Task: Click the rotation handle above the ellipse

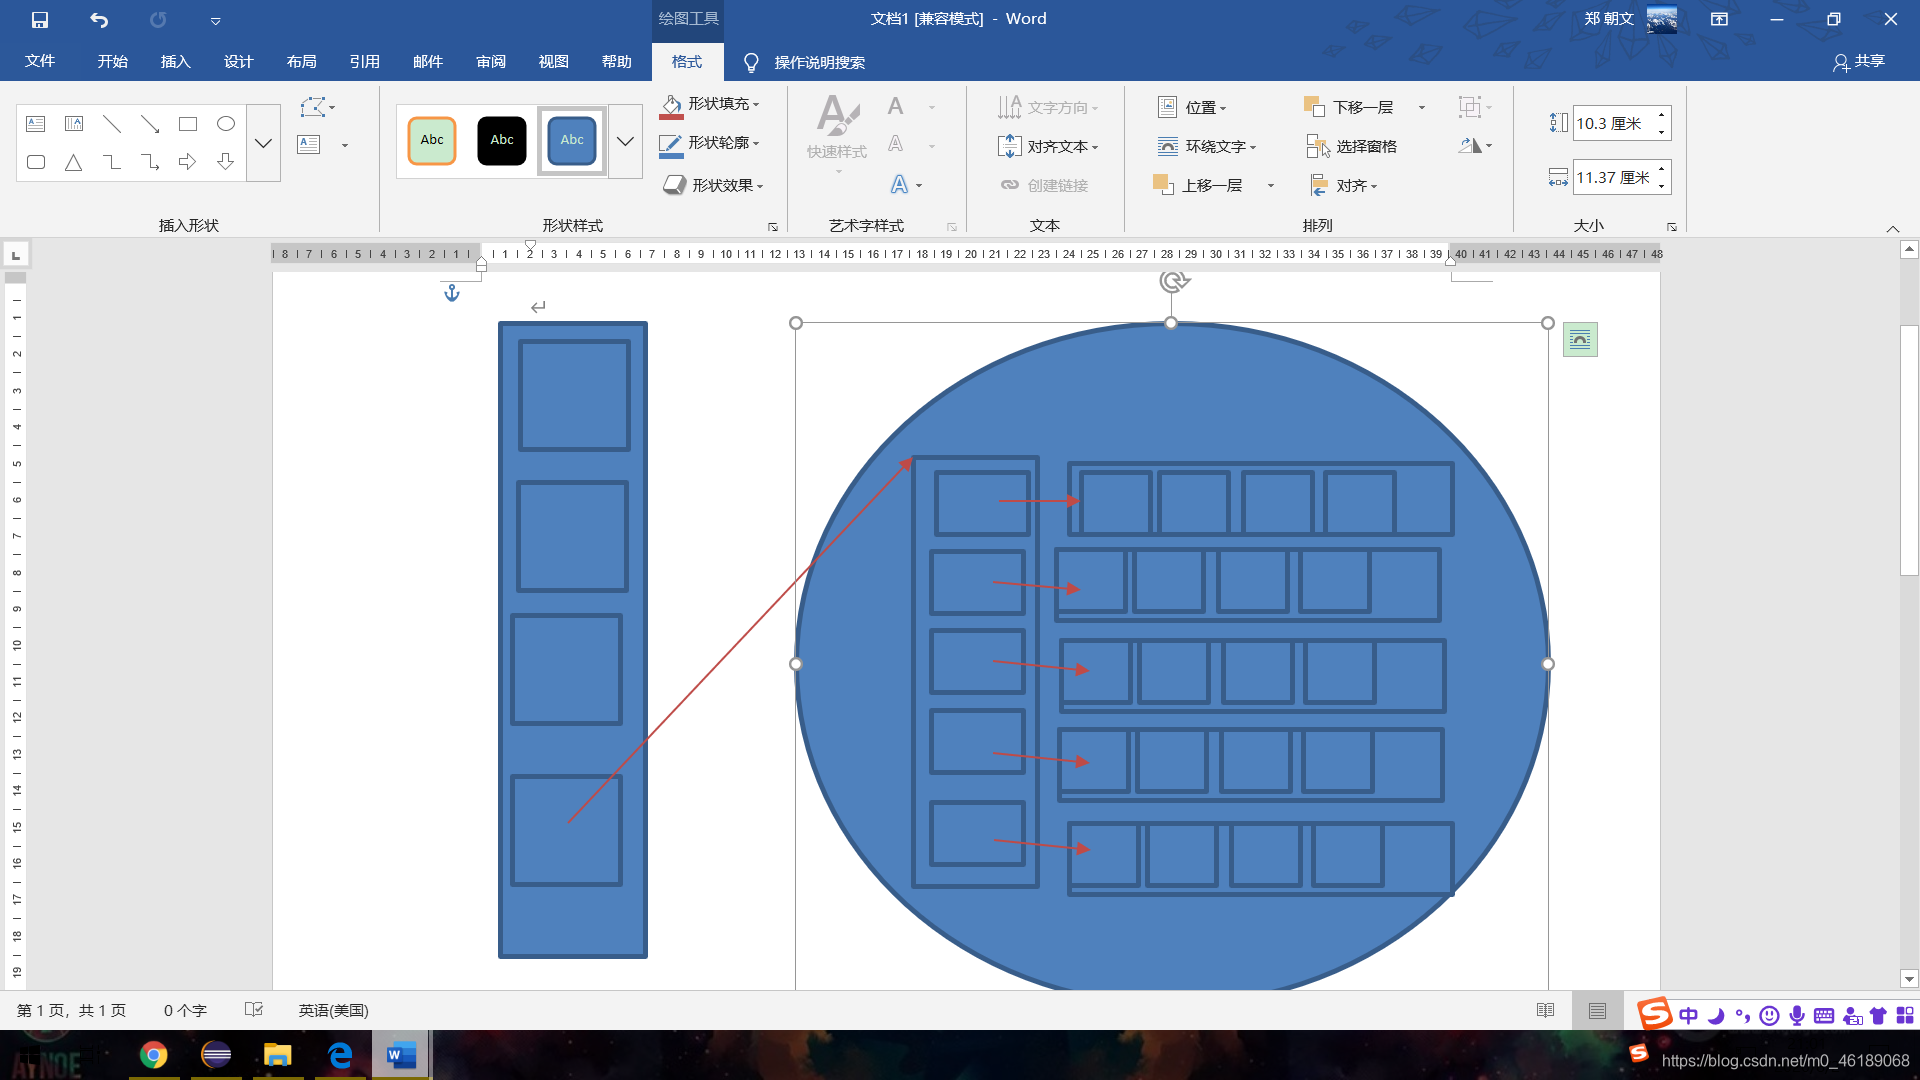Action: click(1173, 281)
